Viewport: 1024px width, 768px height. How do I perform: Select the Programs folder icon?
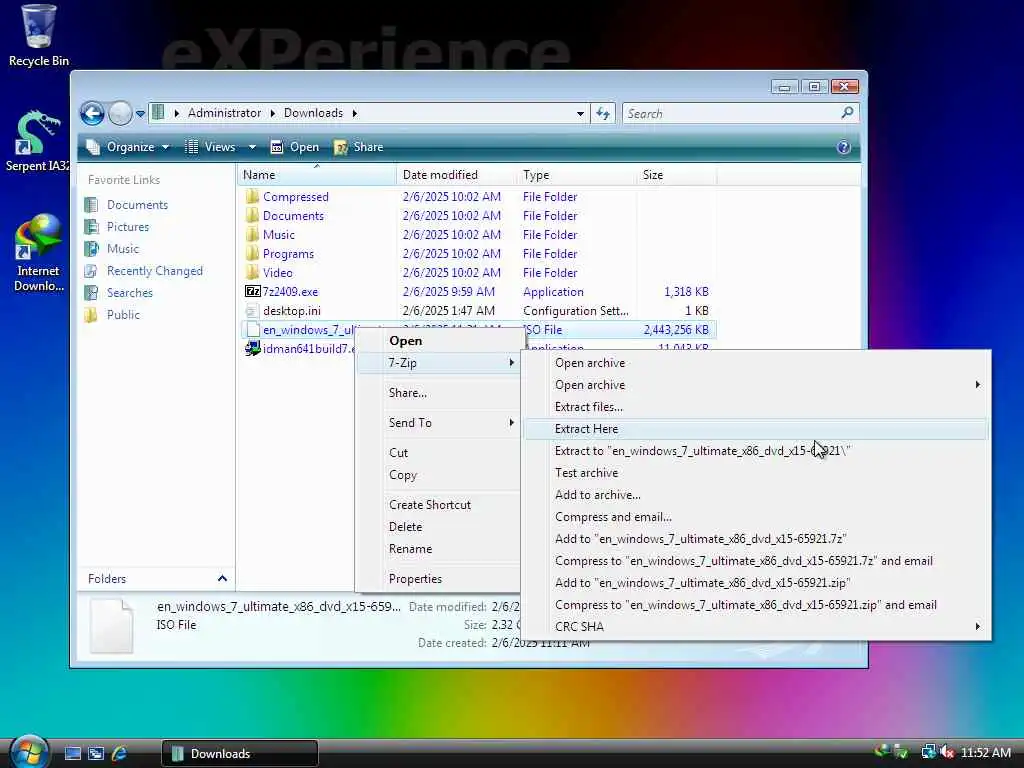(252, 253)
